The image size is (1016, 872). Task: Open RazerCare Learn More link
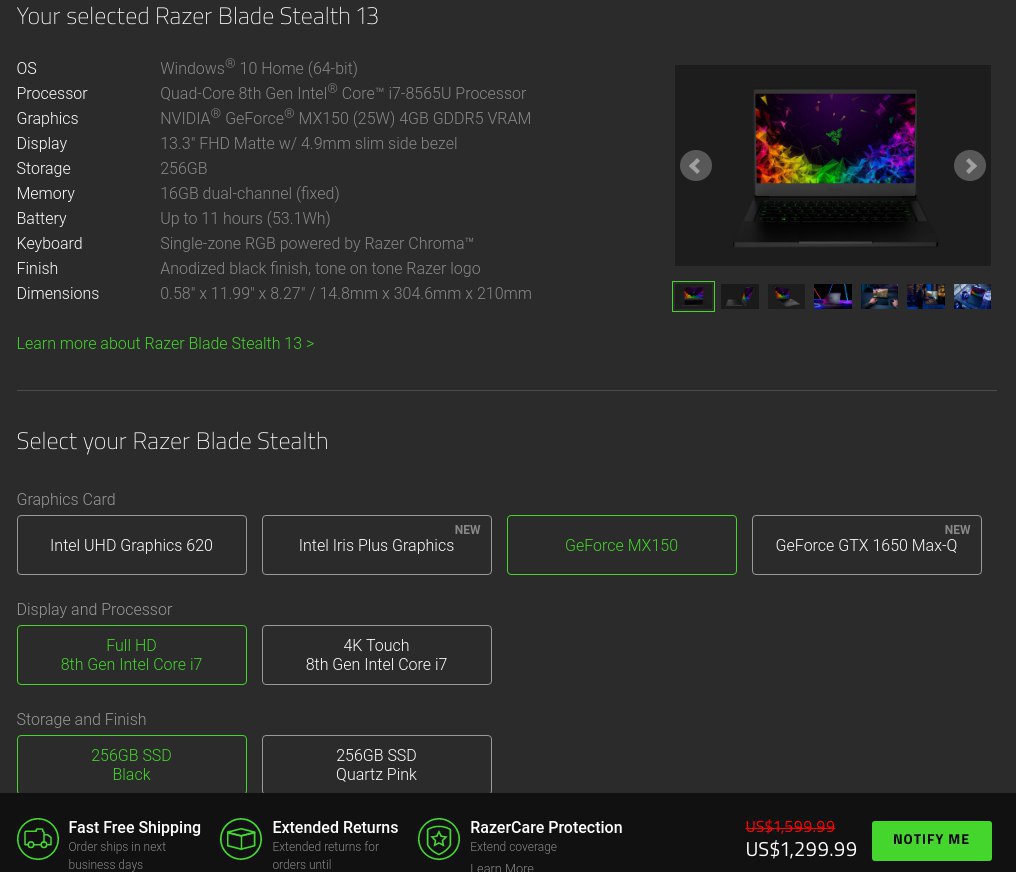point(502,867)
